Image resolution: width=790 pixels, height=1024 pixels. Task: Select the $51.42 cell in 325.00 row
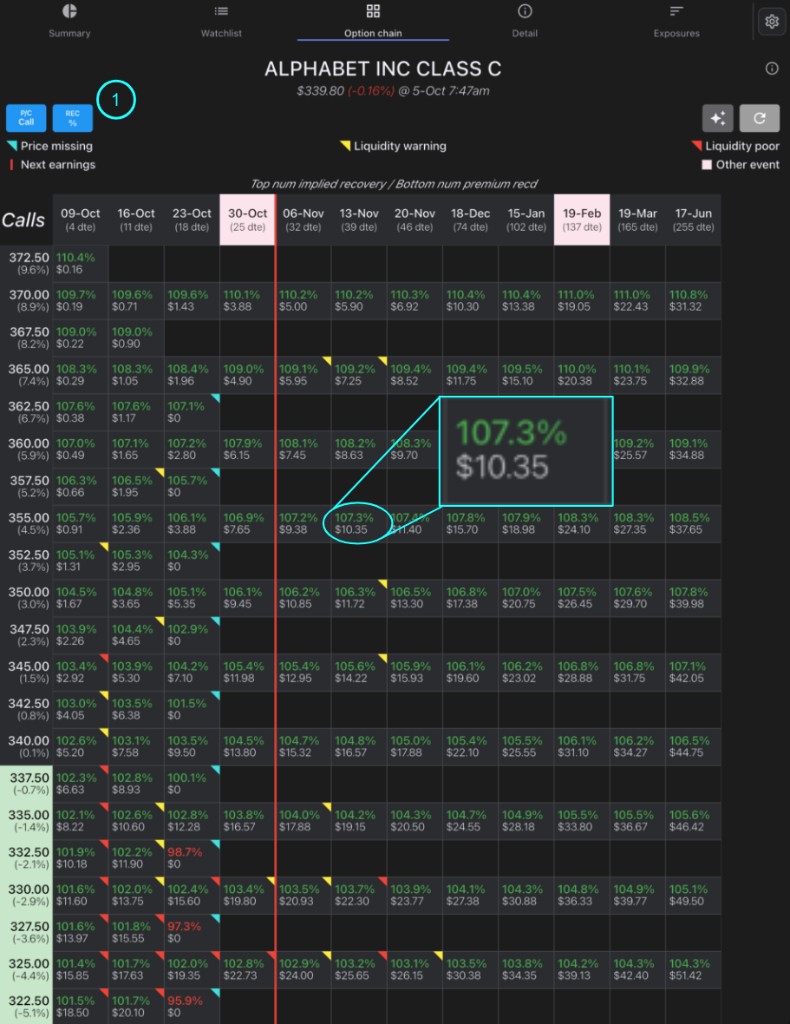[x=693, y=969]
